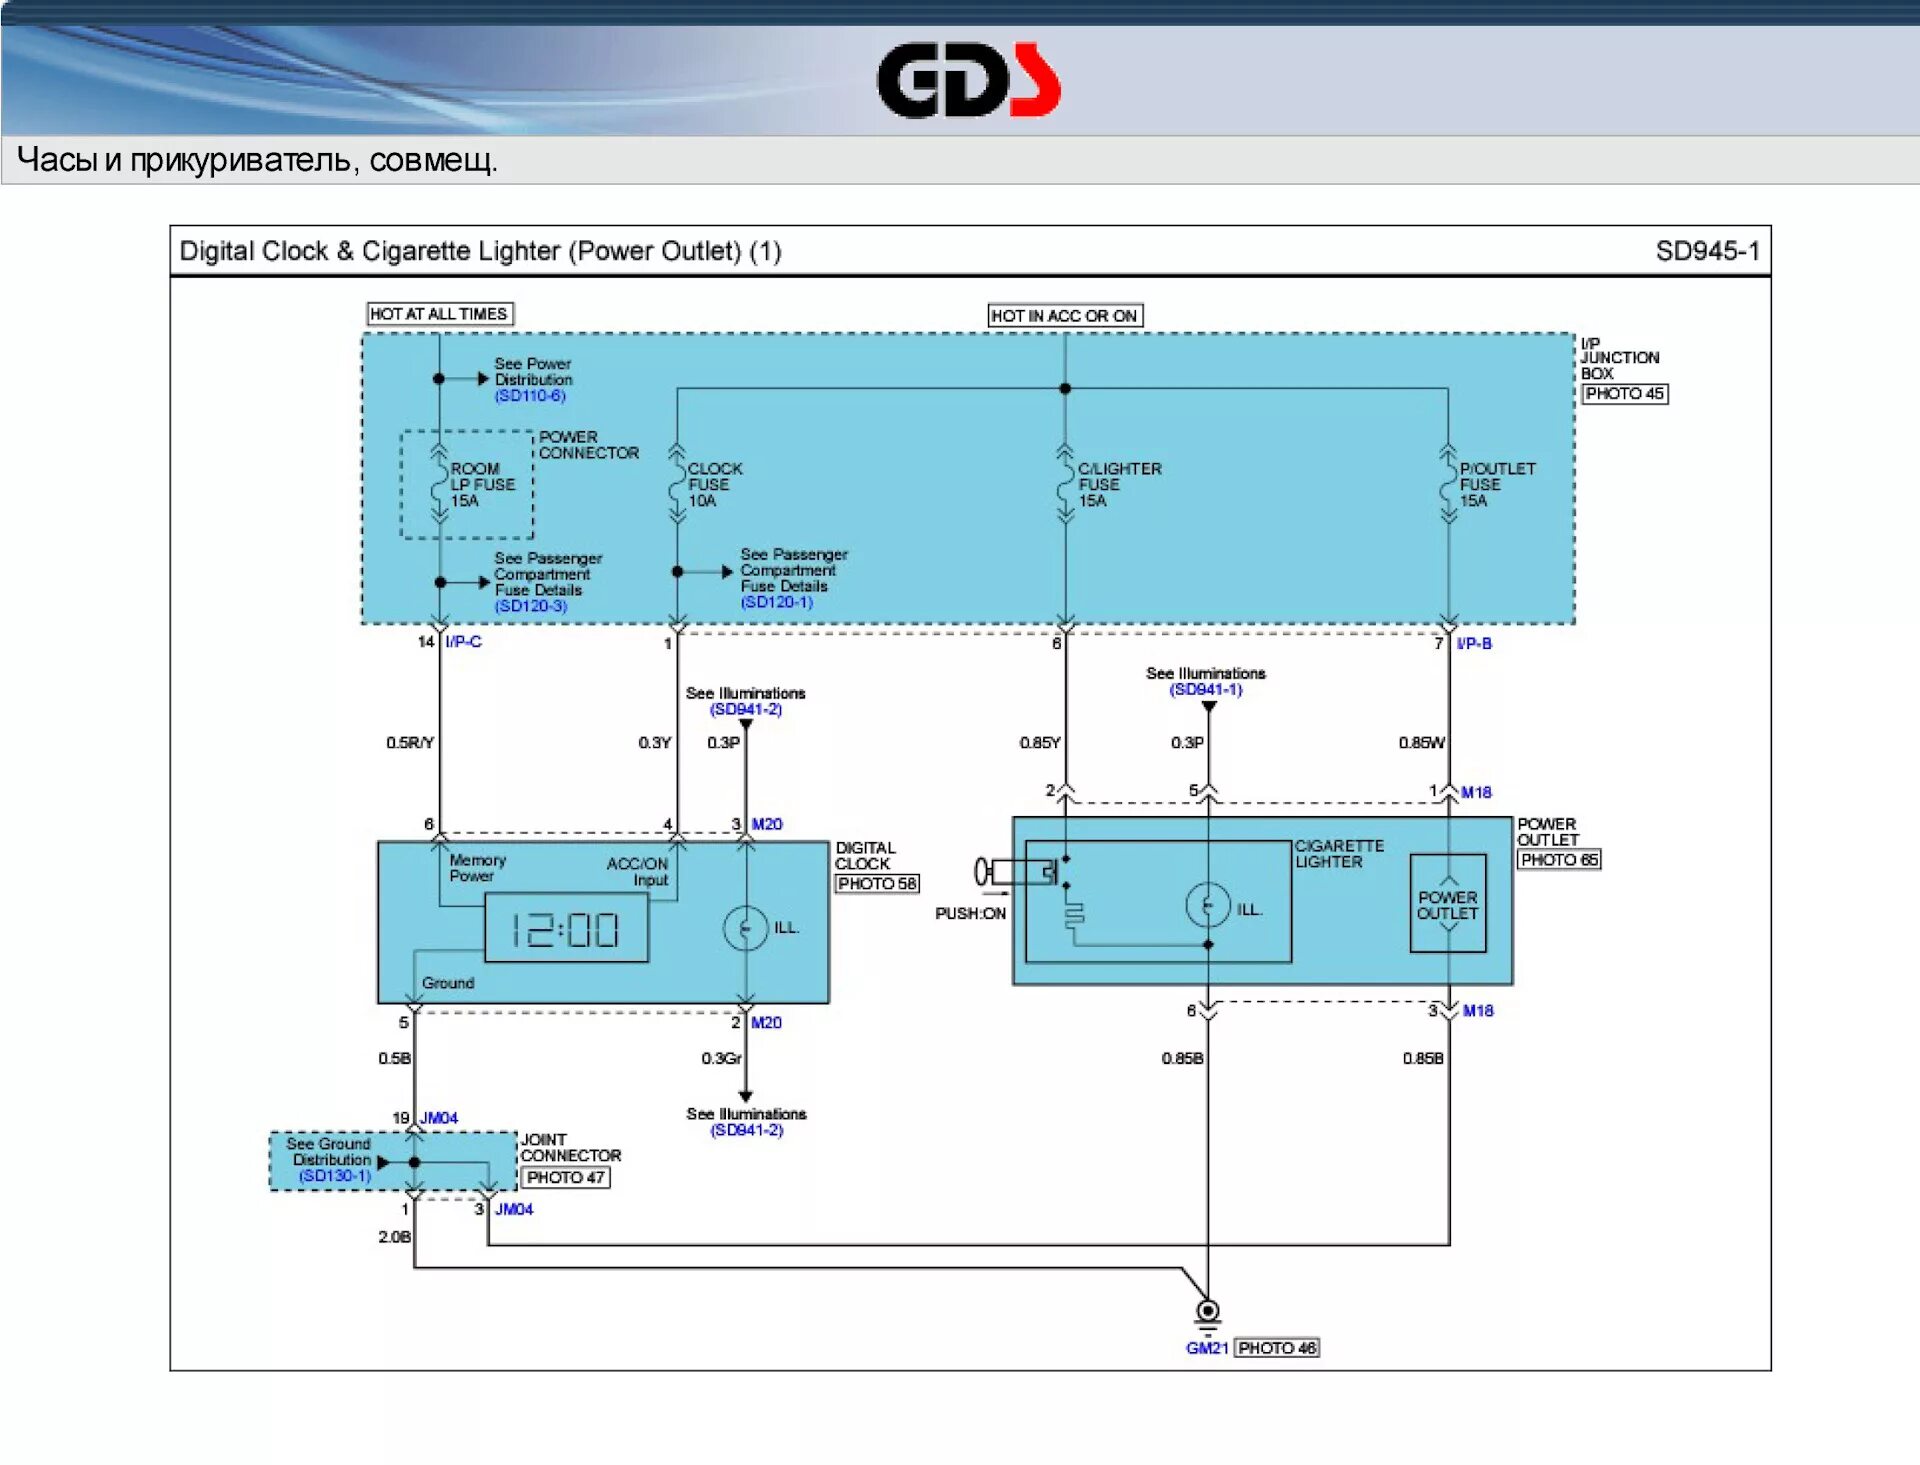Click the 'ACC/ON Input' label
This screenshot has width=1920, height=1465.
[637, 872]
